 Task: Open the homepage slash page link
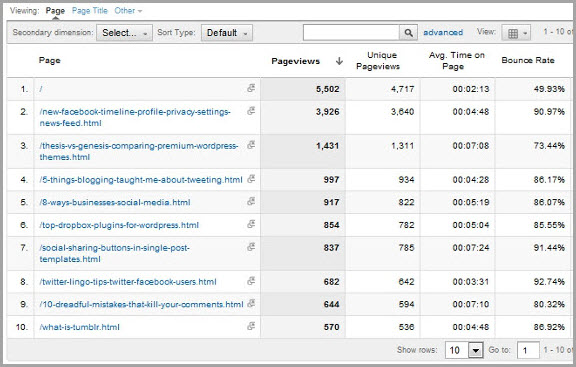41,89
